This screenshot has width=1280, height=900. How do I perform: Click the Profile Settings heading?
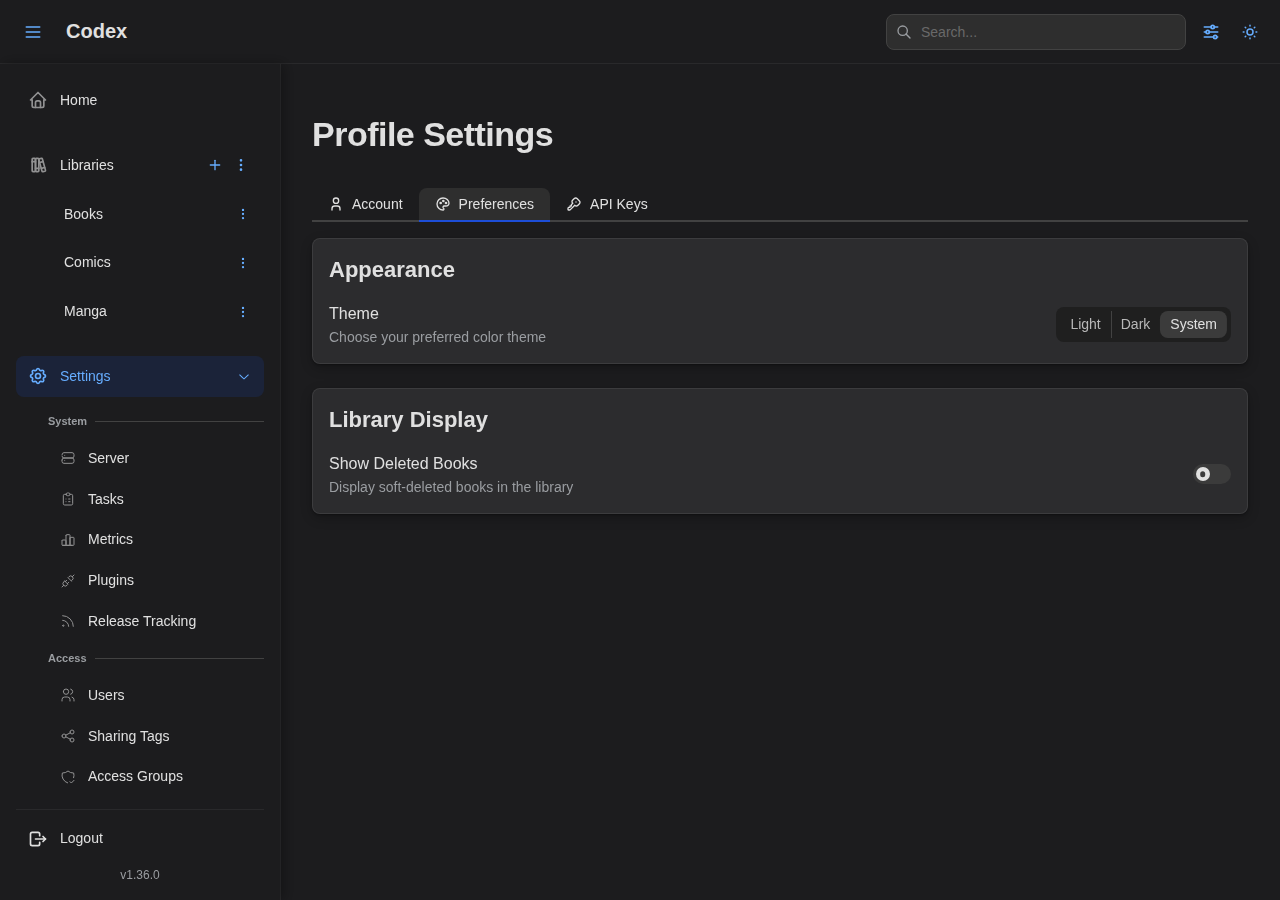(x=432, y=134)
